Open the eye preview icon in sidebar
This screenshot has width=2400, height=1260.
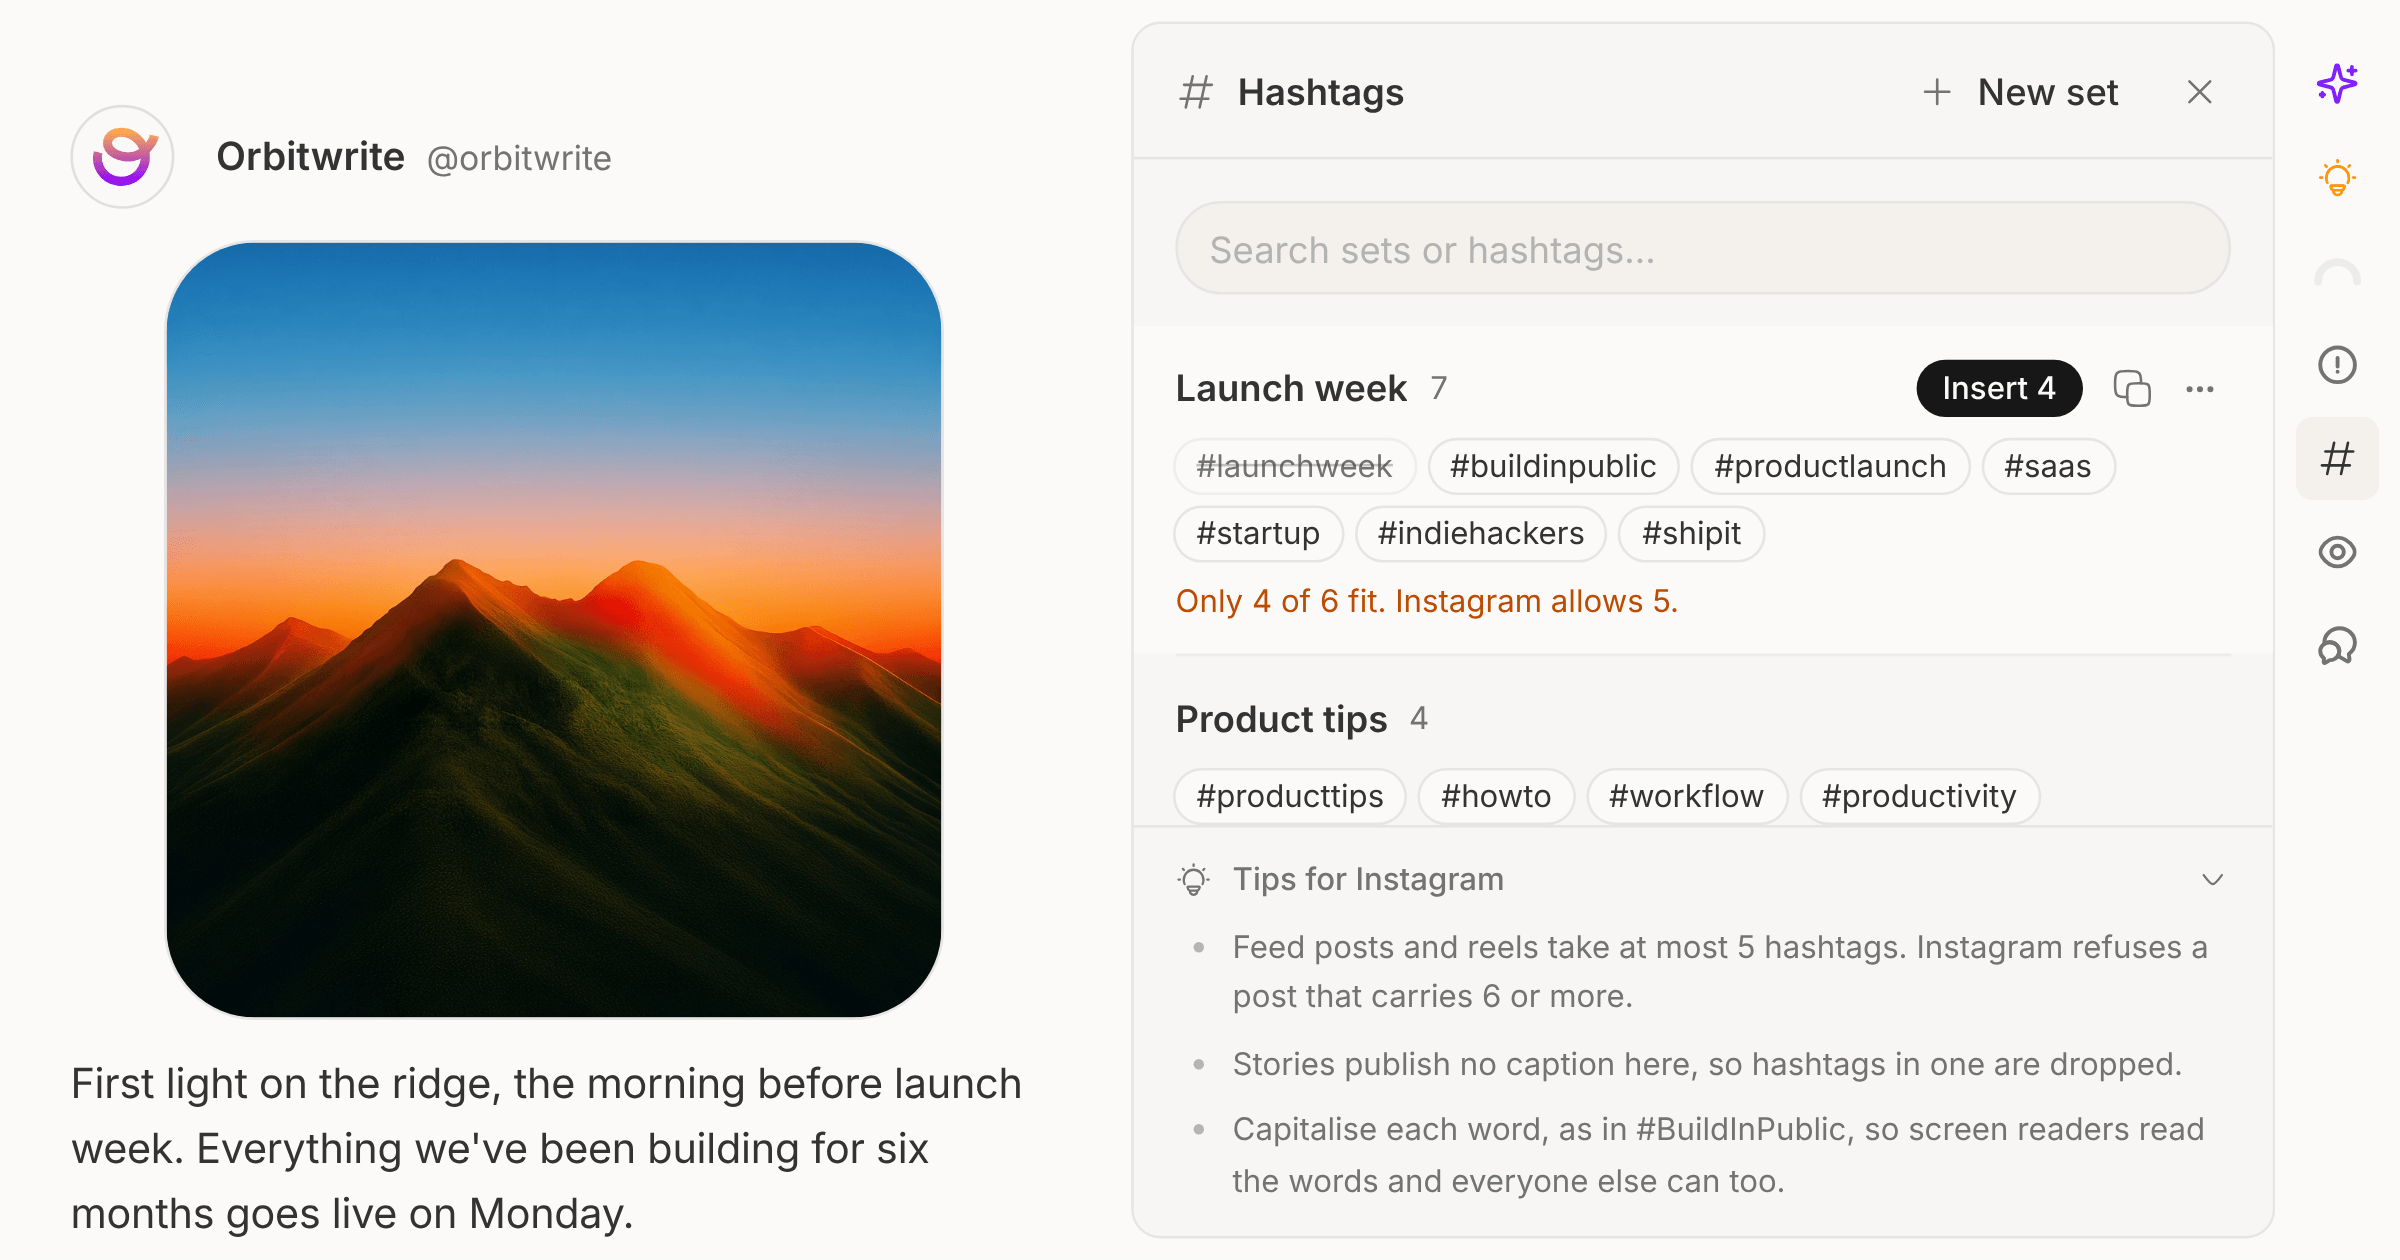2337,552
